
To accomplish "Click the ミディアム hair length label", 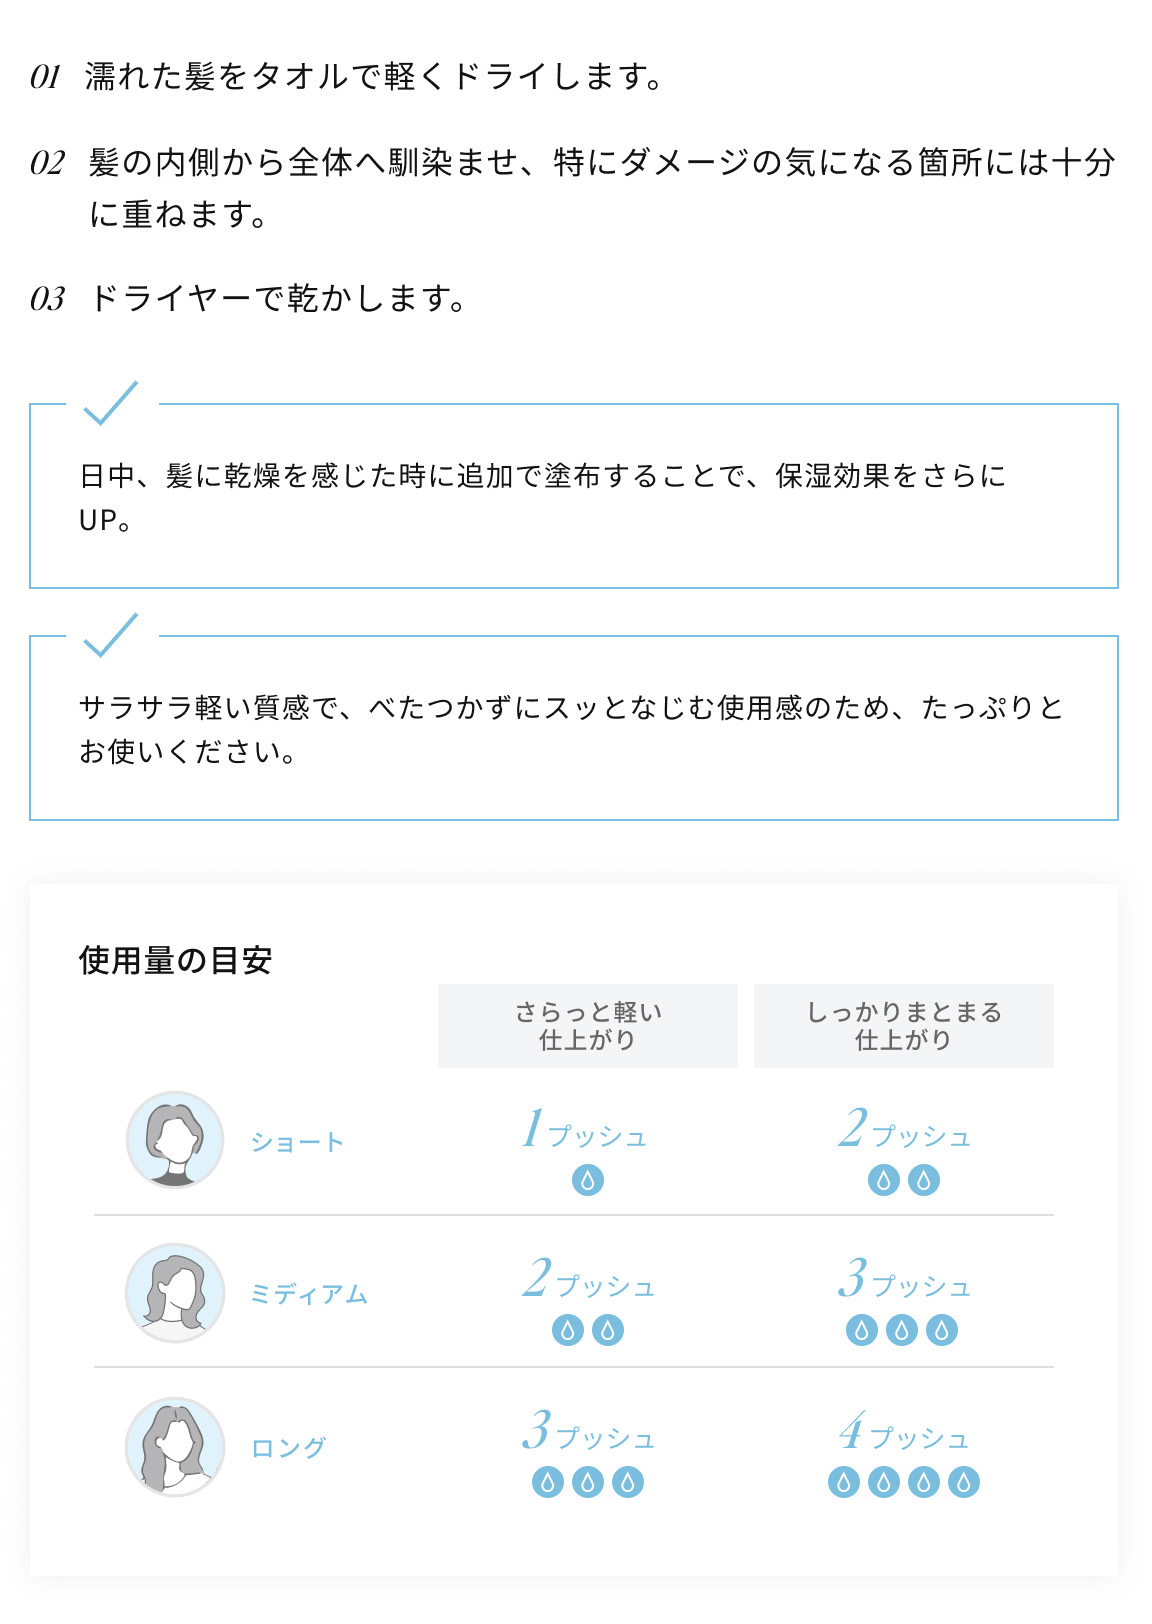I will [309, 1294].
